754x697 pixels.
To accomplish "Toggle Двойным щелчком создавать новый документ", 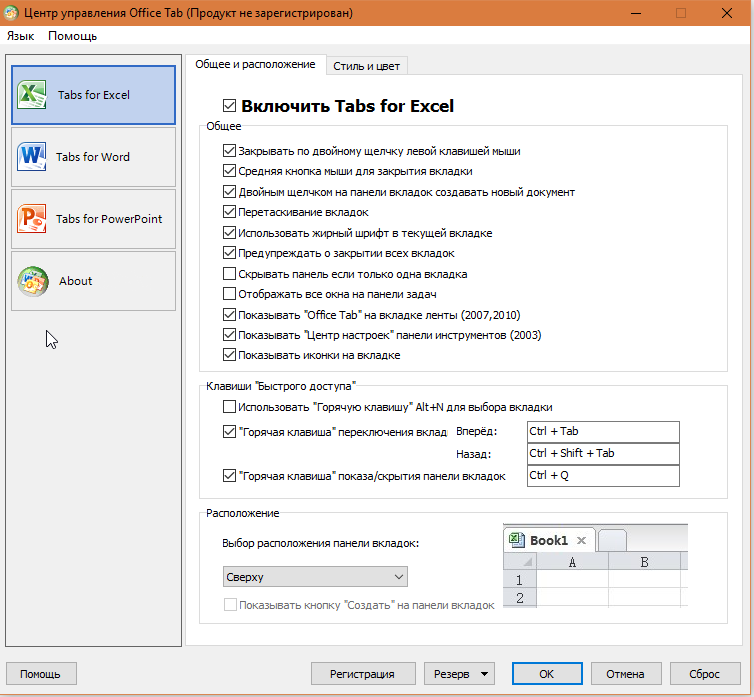I will coord(229,191).
